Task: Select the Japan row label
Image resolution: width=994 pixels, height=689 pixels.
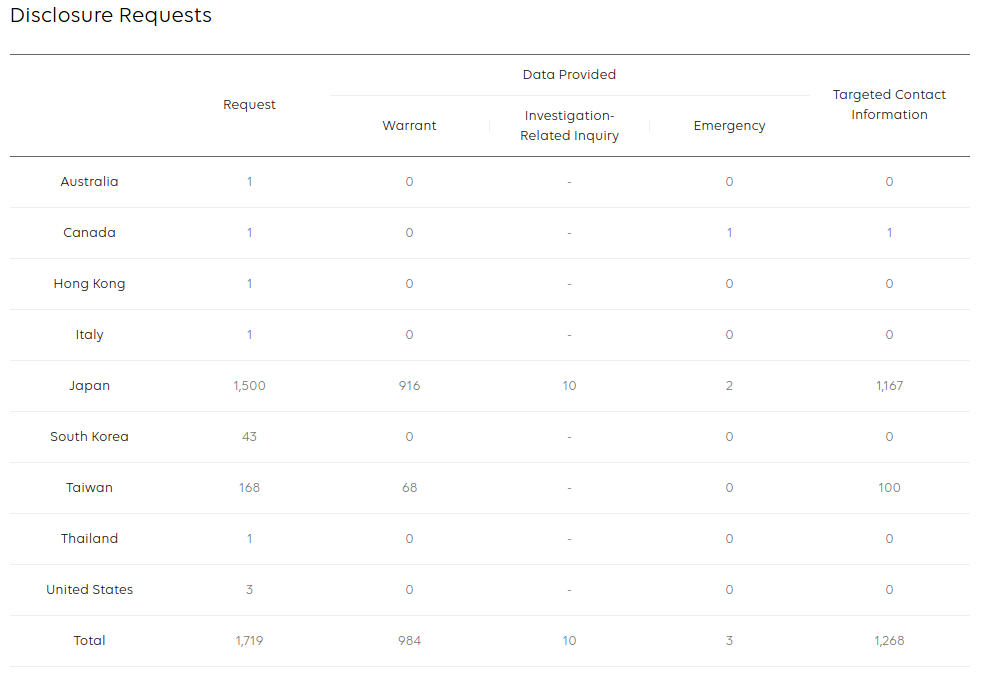Action: pyautogui.click(x=90, y=386)
